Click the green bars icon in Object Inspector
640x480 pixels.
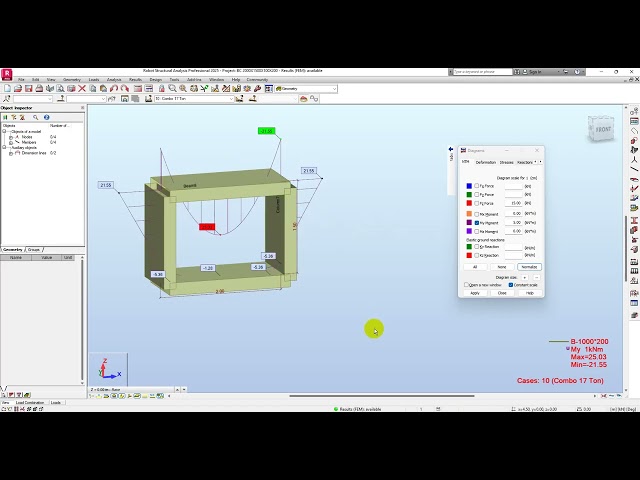[5, 117]
